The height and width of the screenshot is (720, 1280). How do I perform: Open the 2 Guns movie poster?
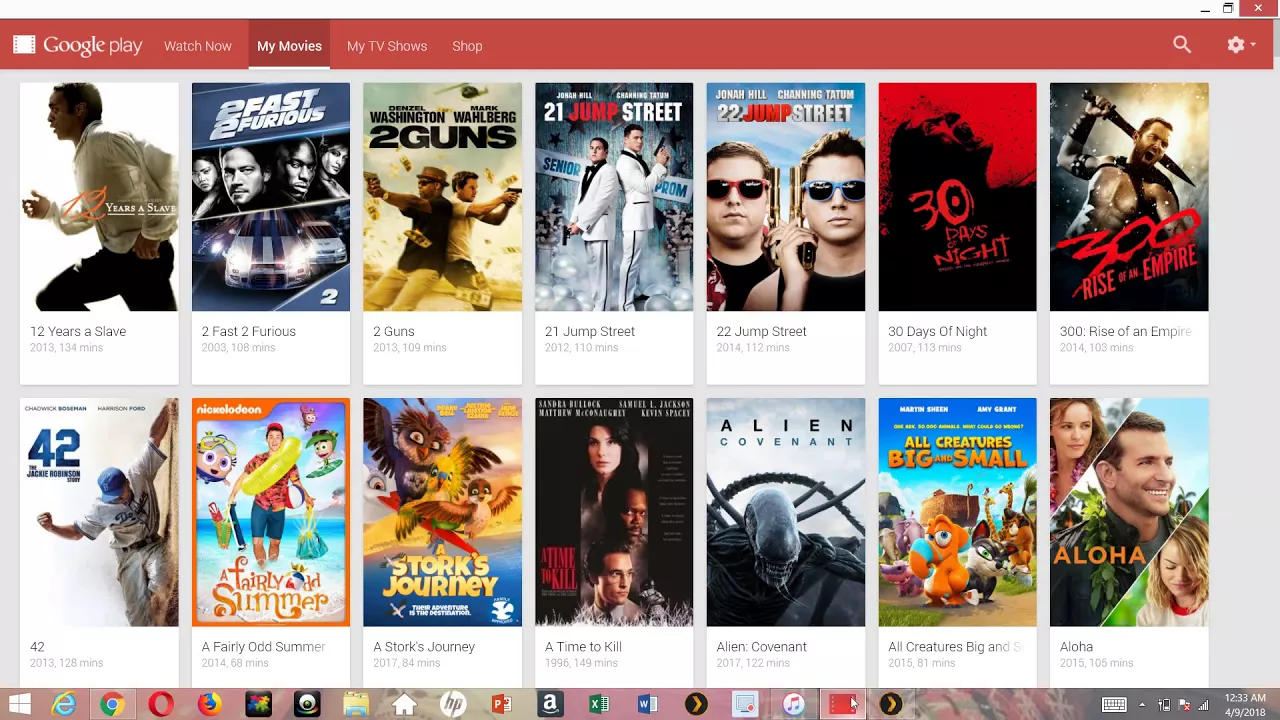(x=442, y=197)
